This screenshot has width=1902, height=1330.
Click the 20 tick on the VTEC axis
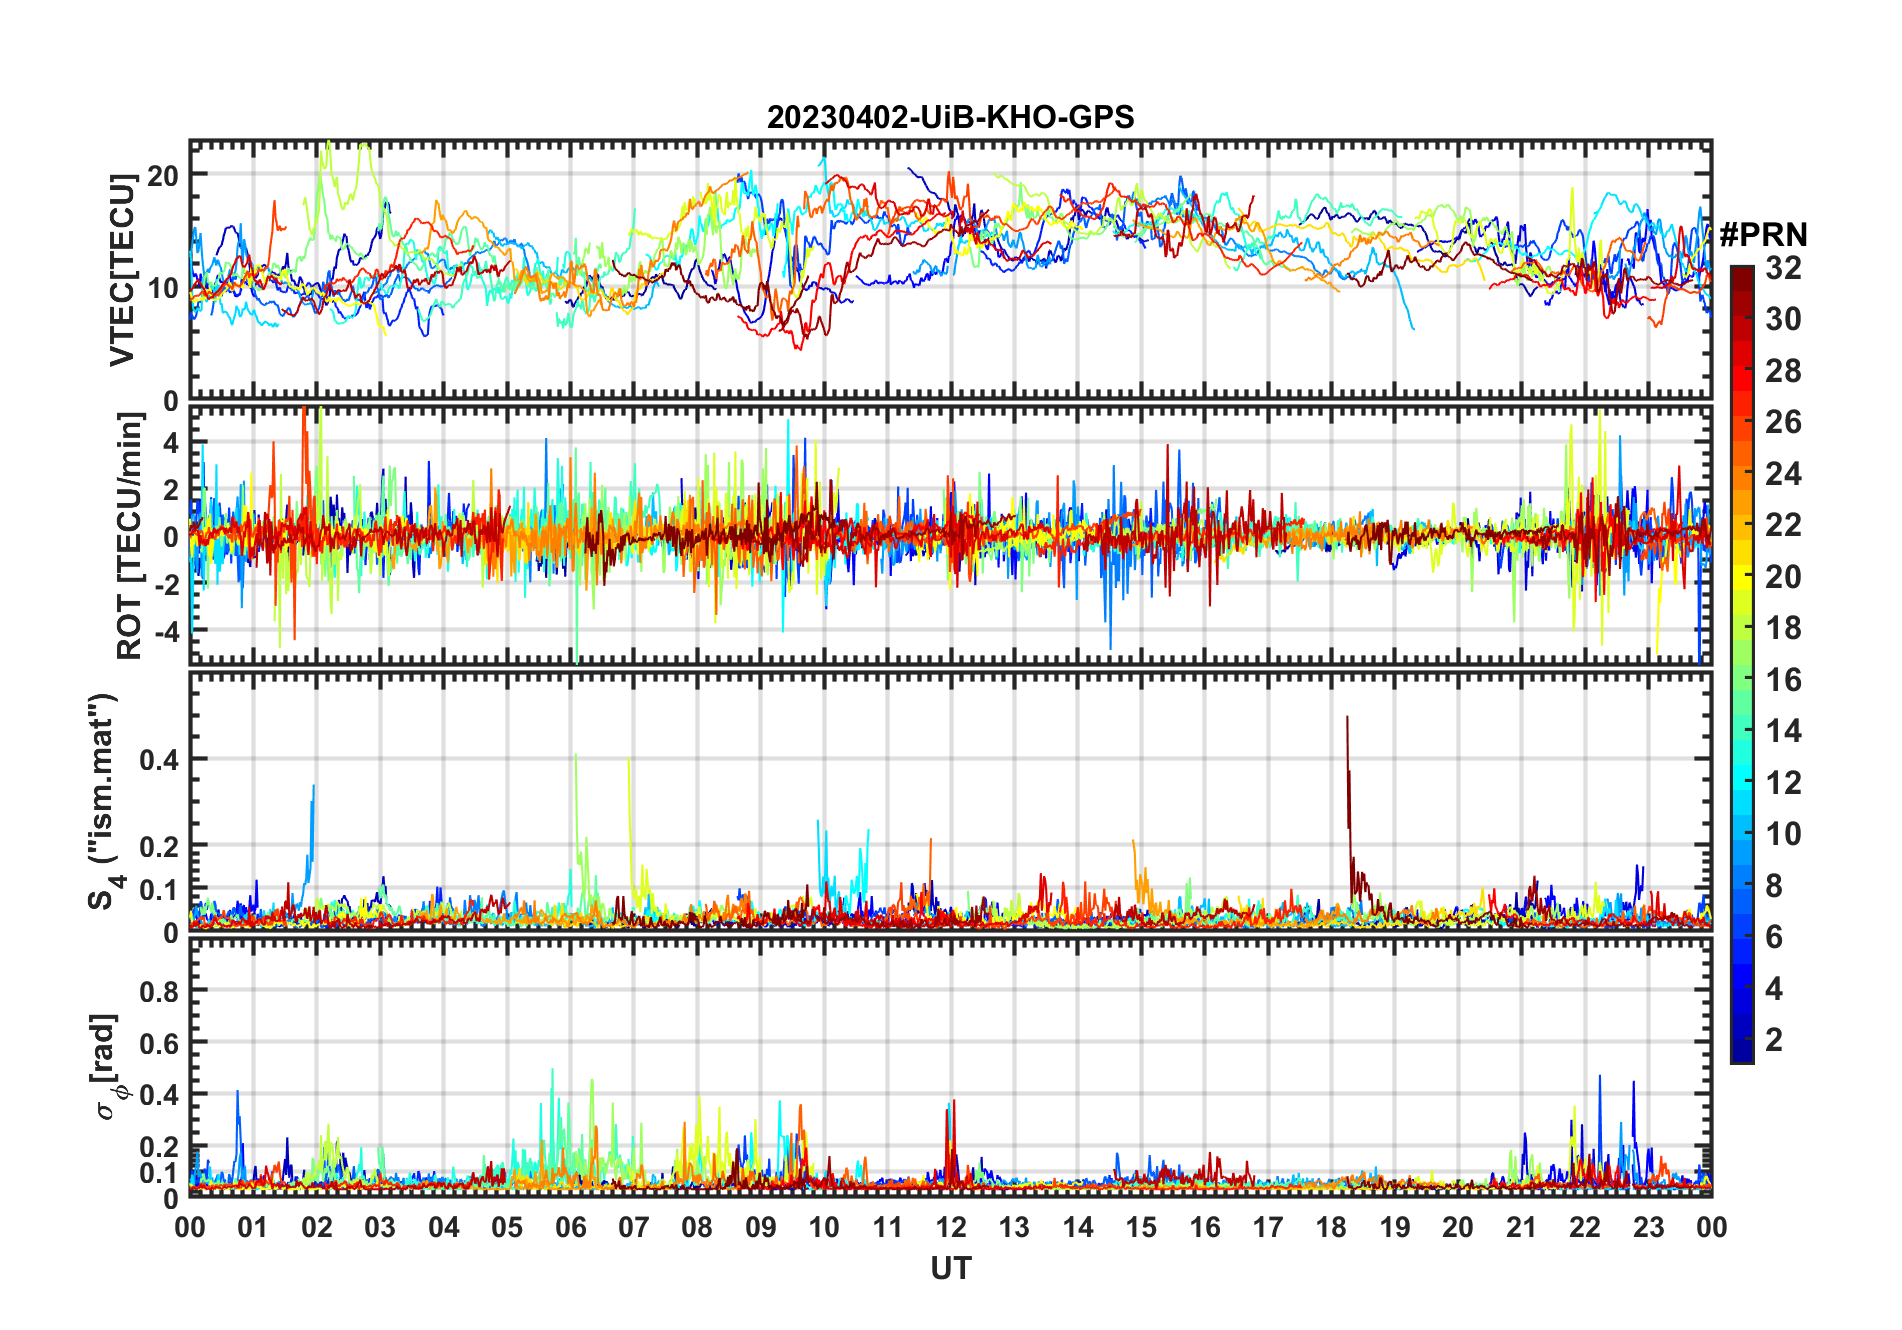point(162,176)
